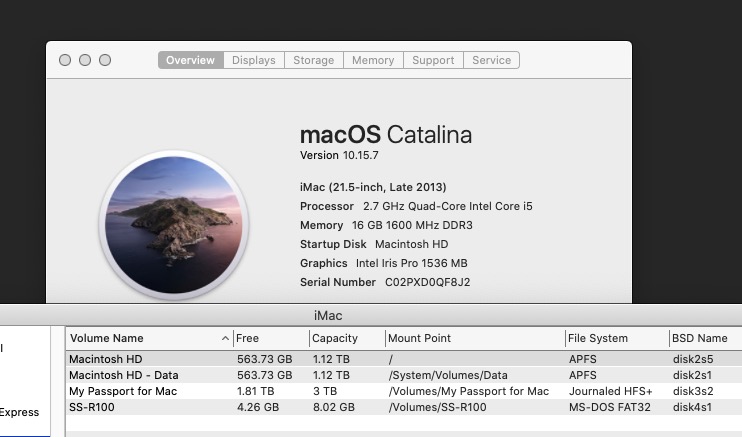The width and height of the screenshot is (742, 437).
Task: Click the disk4s1 BSD name
Action: coord(692,407)
